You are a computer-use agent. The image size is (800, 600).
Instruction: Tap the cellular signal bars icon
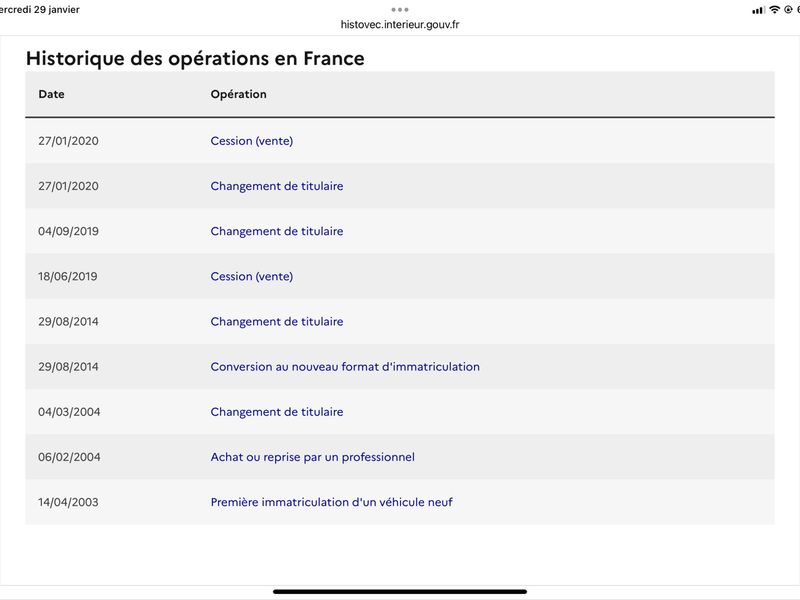[x=758, y=10]
